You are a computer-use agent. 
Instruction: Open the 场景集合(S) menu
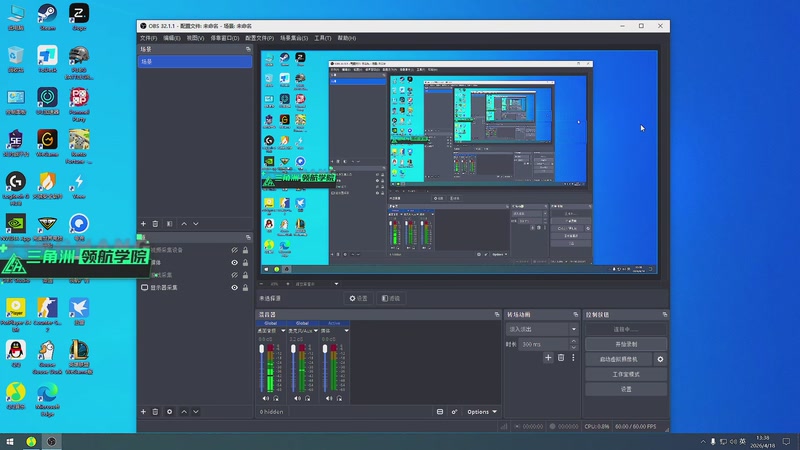[x=294, y=38]
